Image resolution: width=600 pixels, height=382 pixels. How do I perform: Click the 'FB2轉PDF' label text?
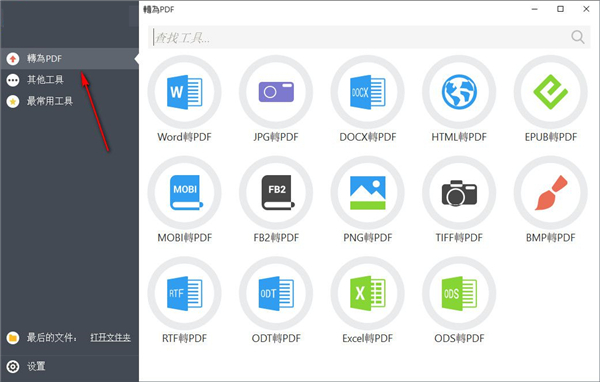coord(276,238)
